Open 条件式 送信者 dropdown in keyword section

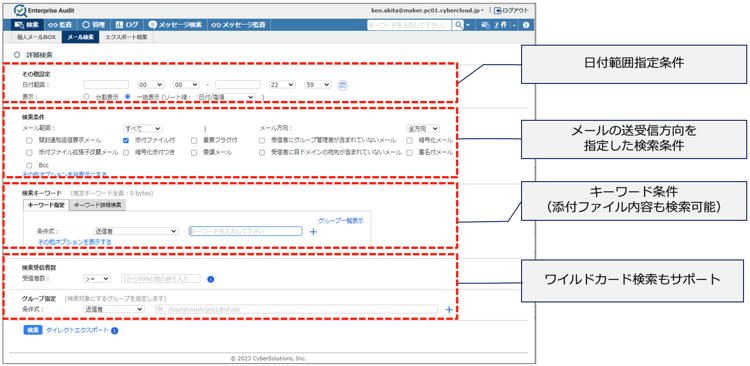136,231
